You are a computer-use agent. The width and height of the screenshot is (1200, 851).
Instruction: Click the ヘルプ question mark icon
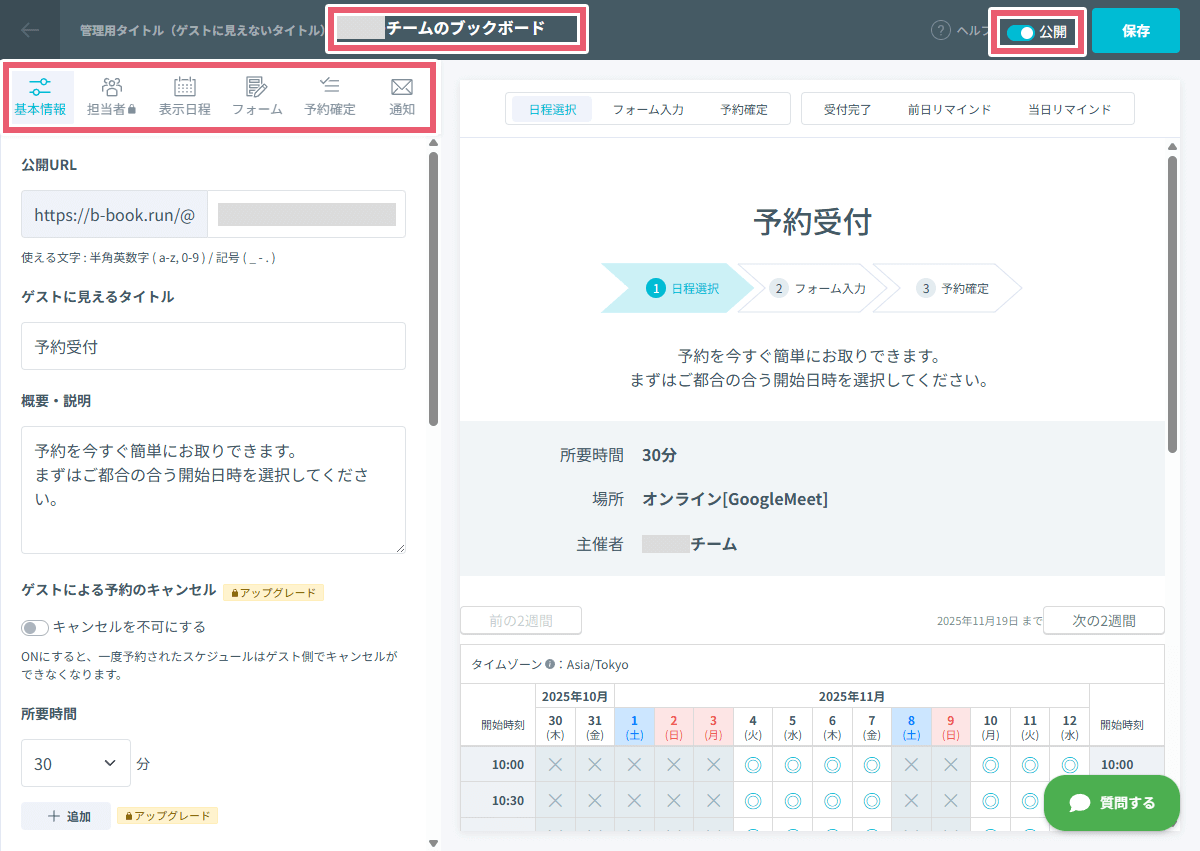tap(940, 30)
